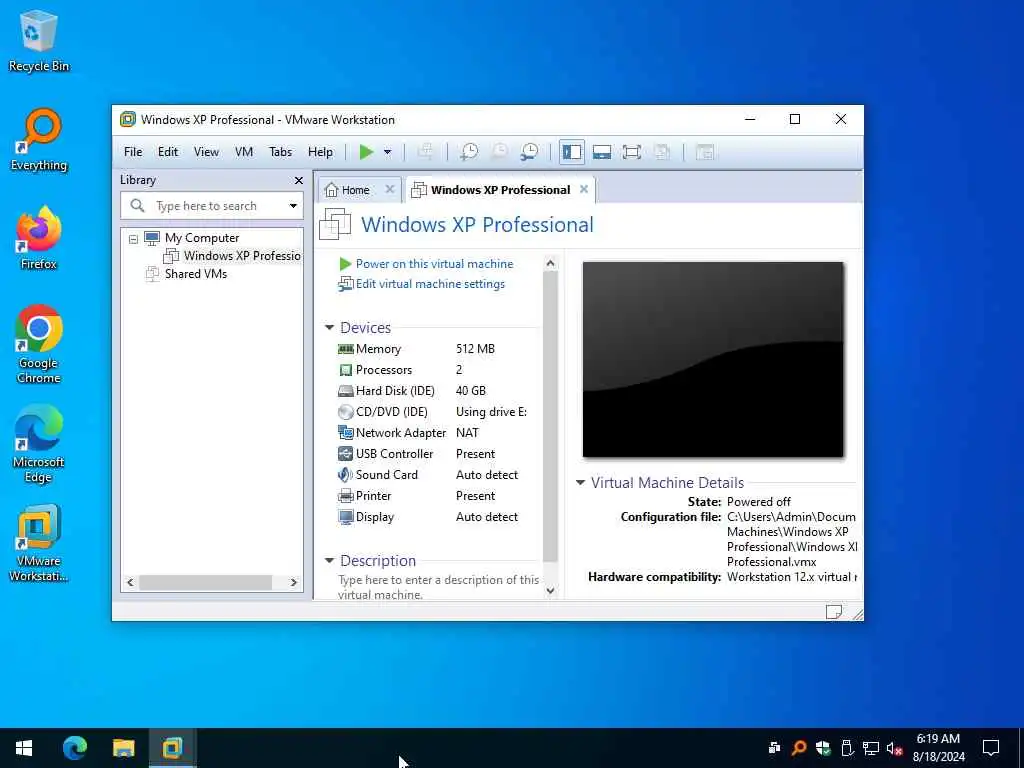This screenshot has width=1024, height=768.
Task: Open the Help menu
Action: 320,152
